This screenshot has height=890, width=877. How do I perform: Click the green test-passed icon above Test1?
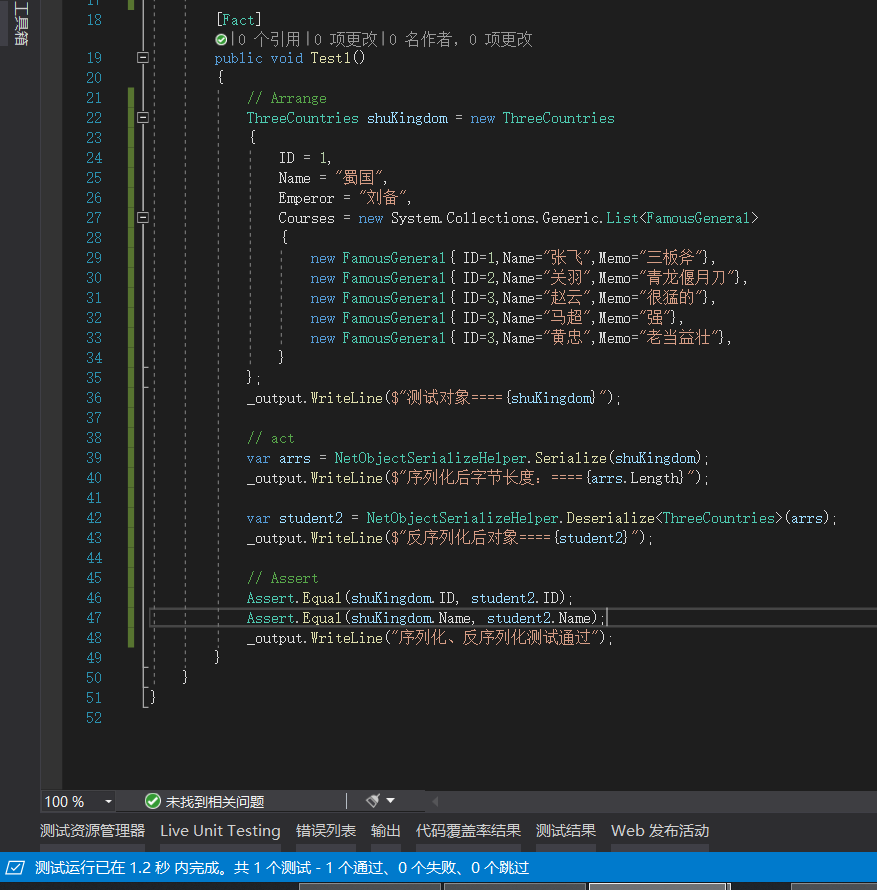click(x=221, y=39)
